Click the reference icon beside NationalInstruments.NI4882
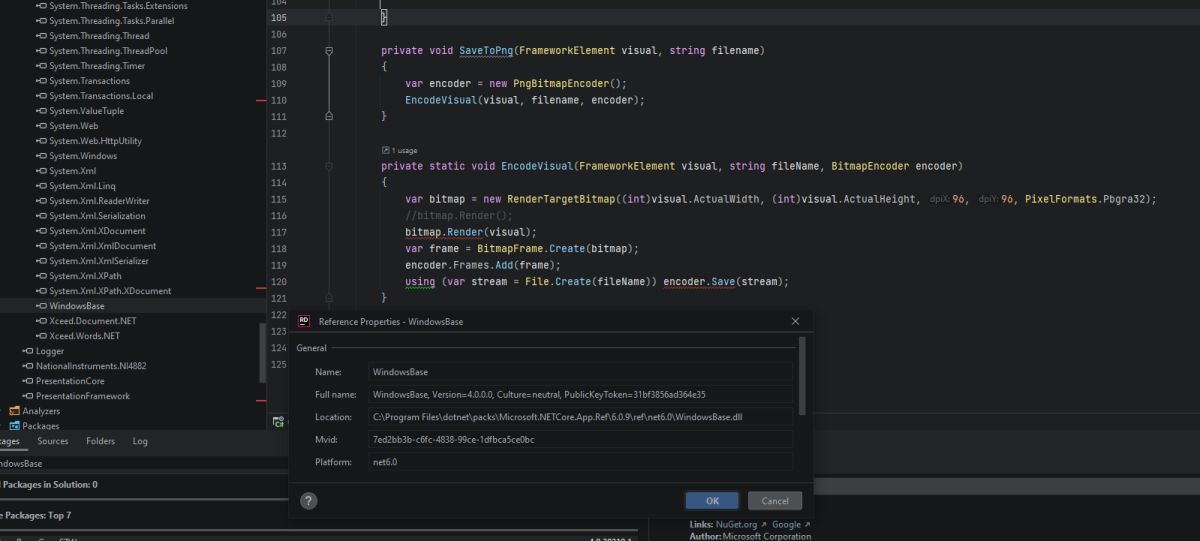The width and height of the screenshot is (1200, 541). pos(28,366)
